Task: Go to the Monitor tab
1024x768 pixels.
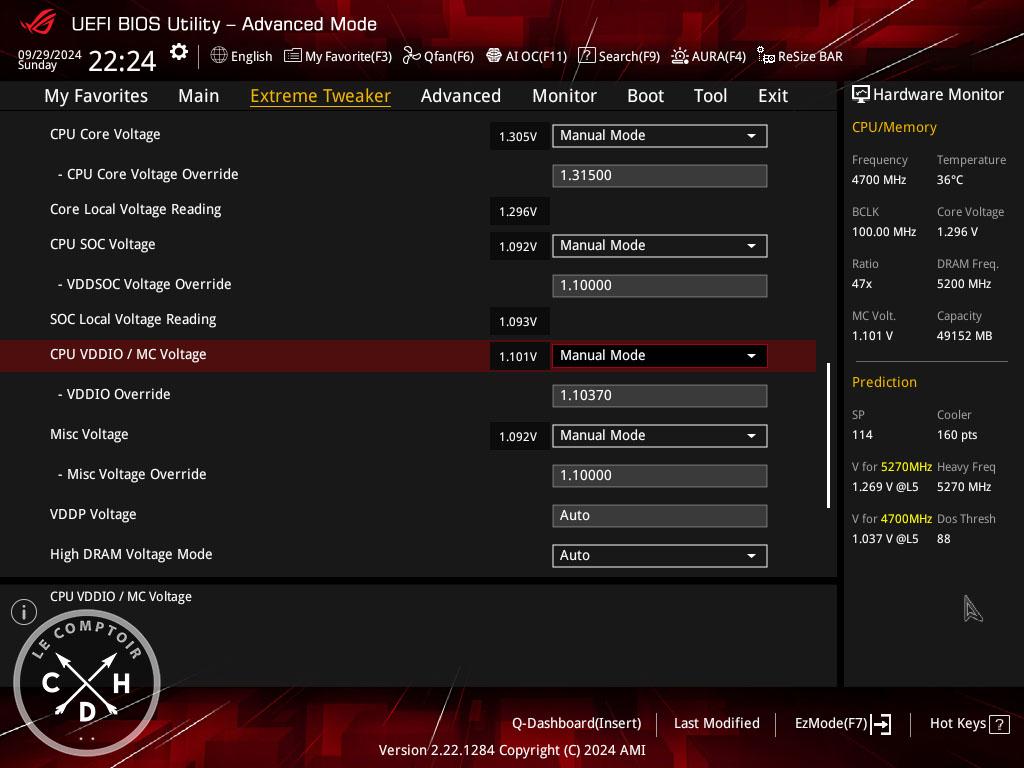Action: [564, 96]
